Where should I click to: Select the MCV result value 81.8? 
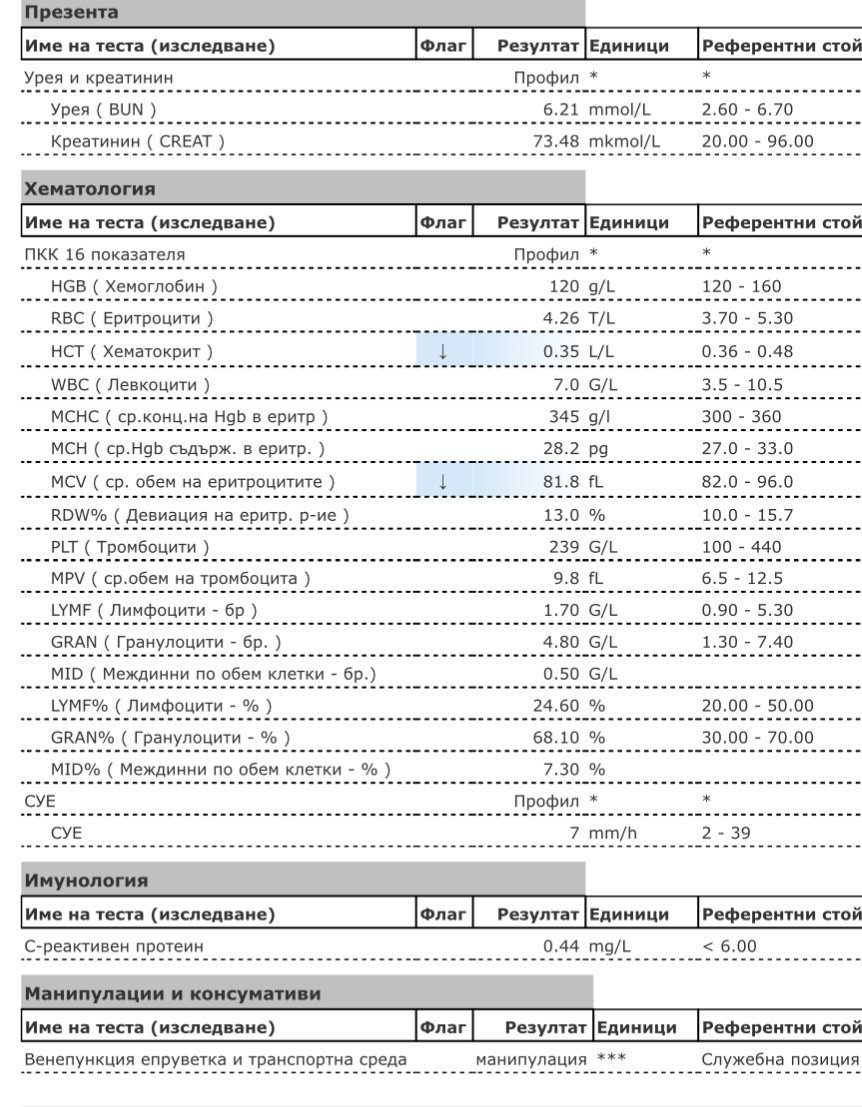[561, 482]
